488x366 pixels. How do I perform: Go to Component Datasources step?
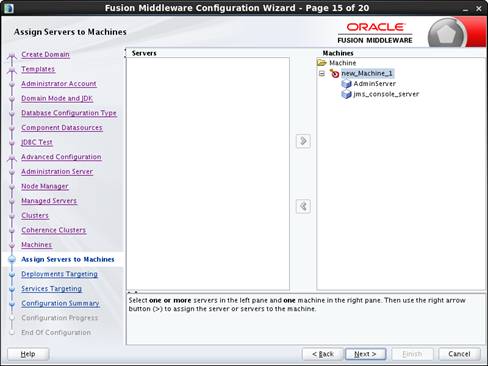coord(62,128)
